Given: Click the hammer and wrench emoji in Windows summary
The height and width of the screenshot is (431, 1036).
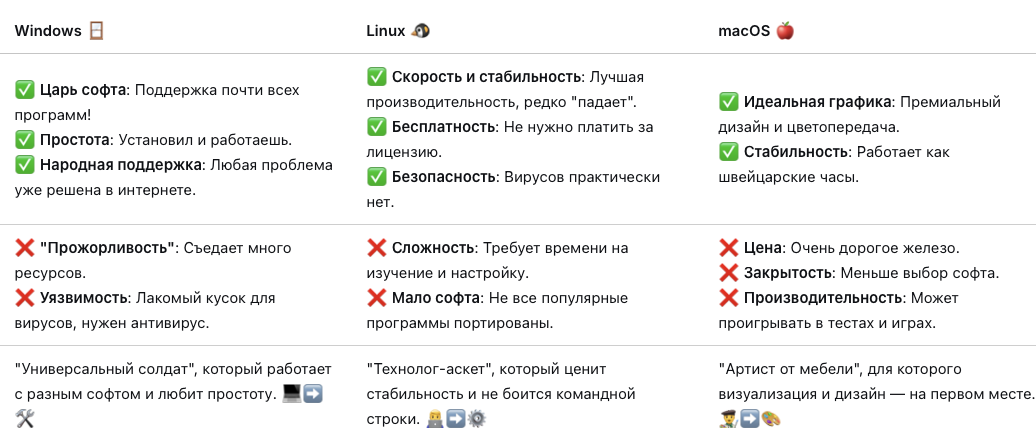Looking at the screenshot, I should pos(25,418).
